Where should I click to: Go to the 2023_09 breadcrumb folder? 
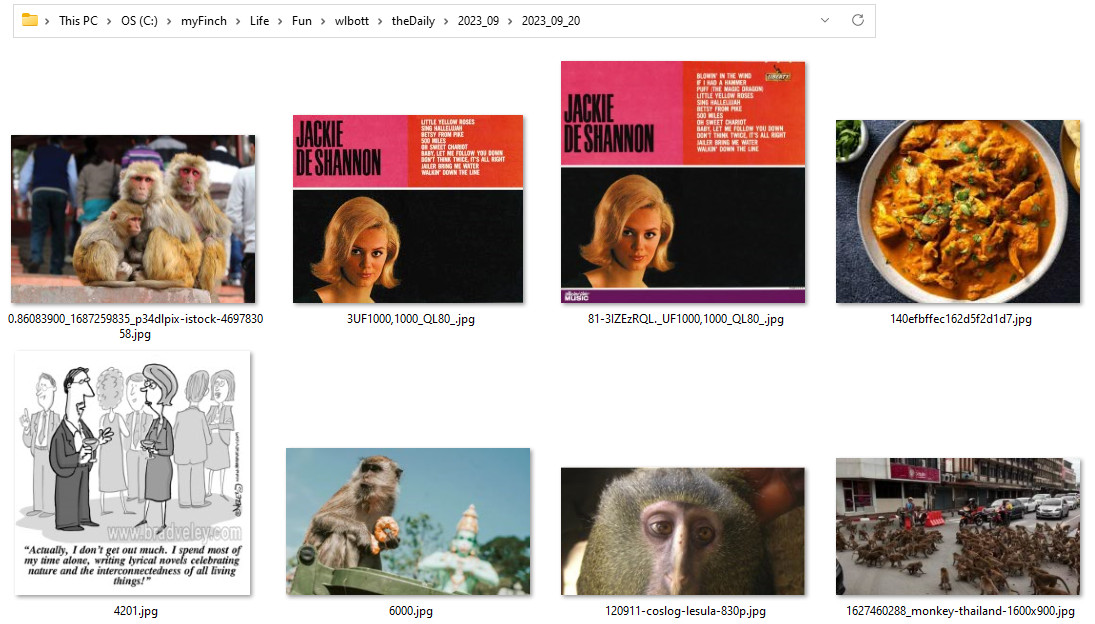(x=478, y=21)
